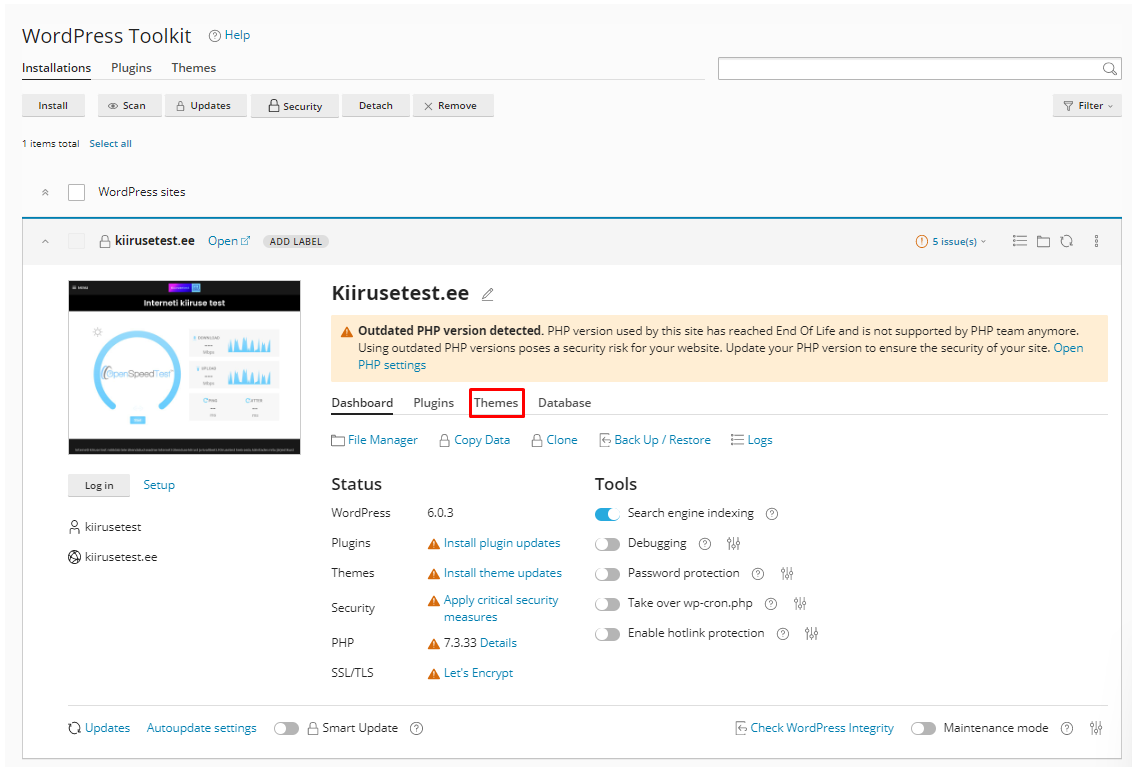Open the top Plugins tab
The height and width of the screenshot is (767, 1132).
click(131, 68)
